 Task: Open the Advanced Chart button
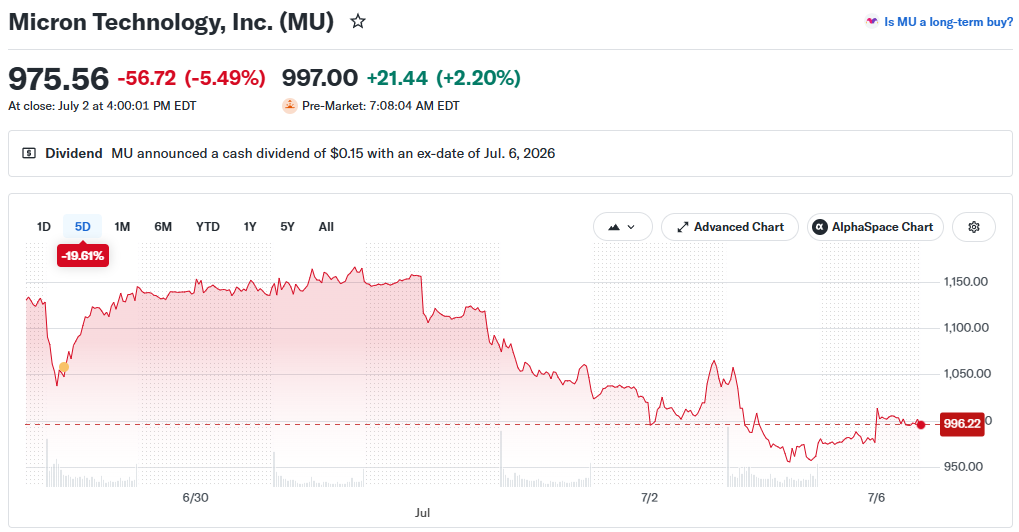pyautogui.click(x=730, y=227)
